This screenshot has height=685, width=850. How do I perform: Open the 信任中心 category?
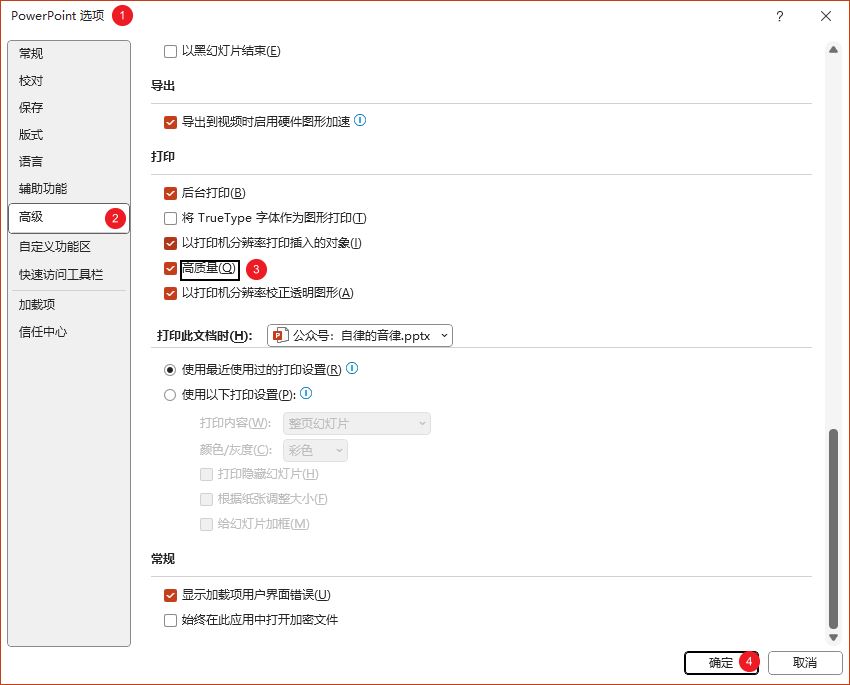pyautogui.click(x=43, y=332)
